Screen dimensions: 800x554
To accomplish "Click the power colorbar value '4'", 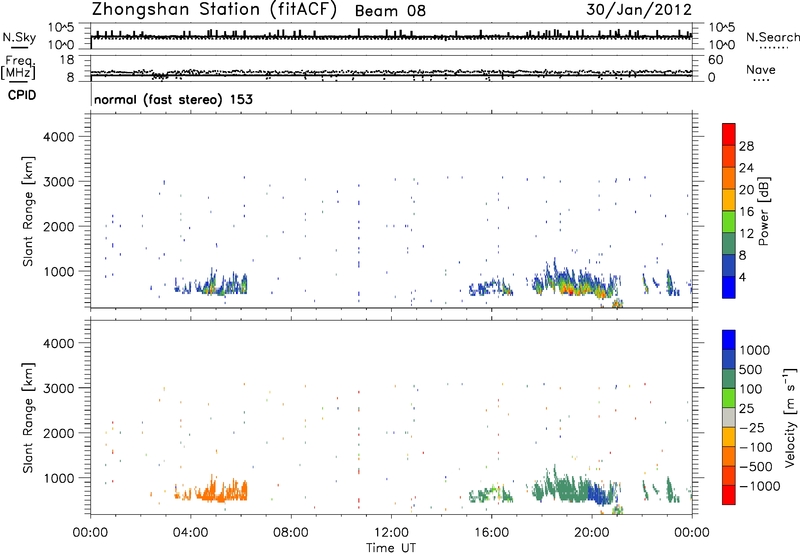I will [x=743, y=277].
